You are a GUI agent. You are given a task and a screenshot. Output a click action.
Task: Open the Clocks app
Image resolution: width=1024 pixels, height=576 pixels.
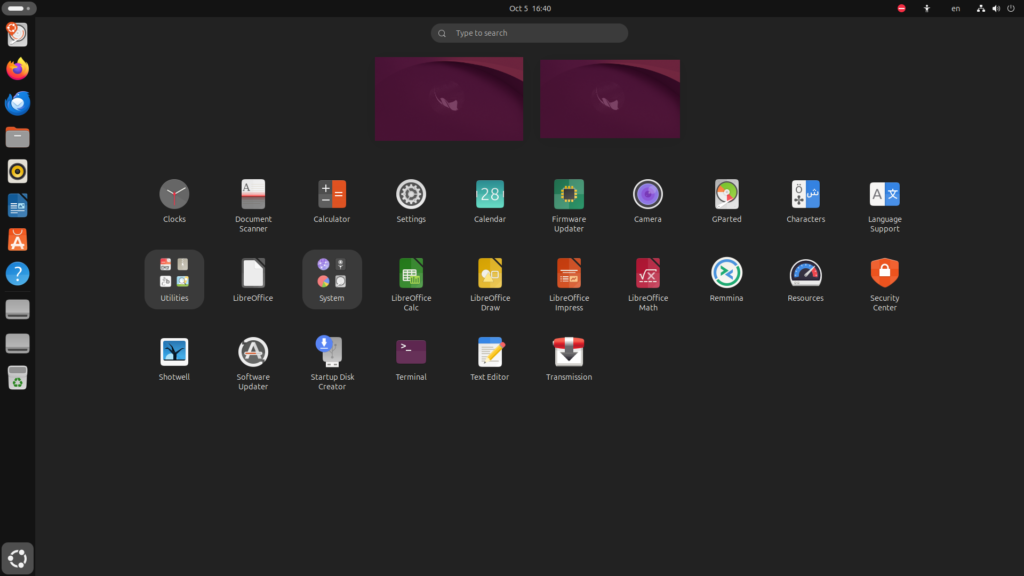pos(174,201)
